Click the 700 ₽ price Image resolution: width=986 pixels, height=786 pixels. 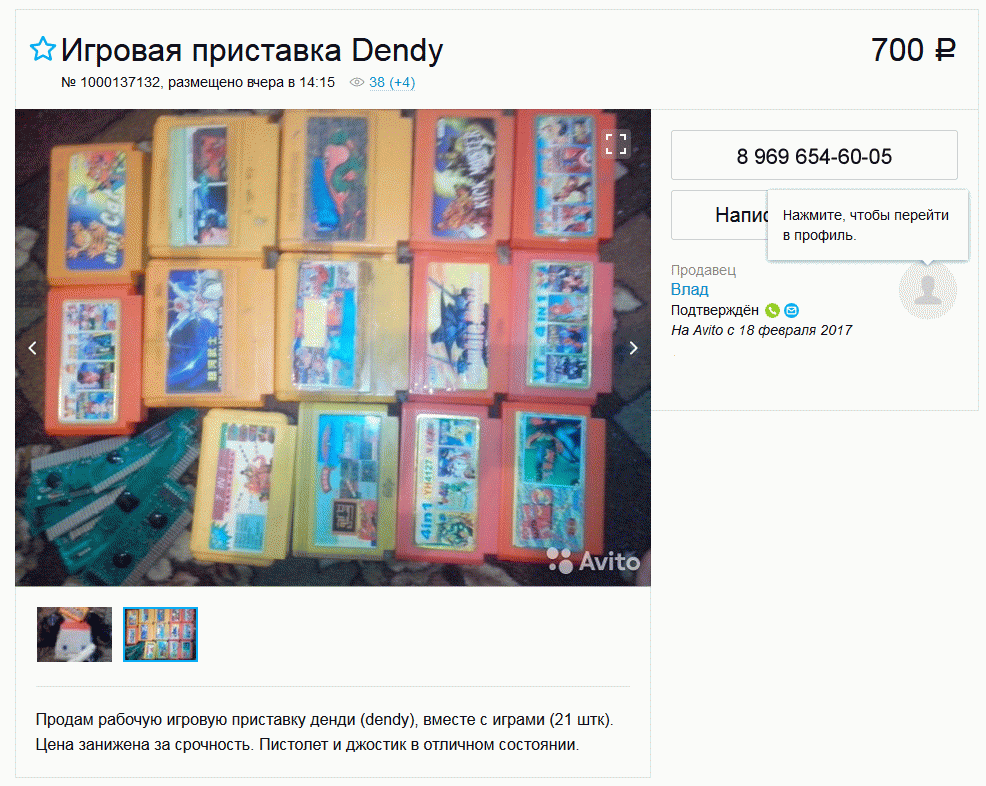pyautogui.click(x=913, y=50)
